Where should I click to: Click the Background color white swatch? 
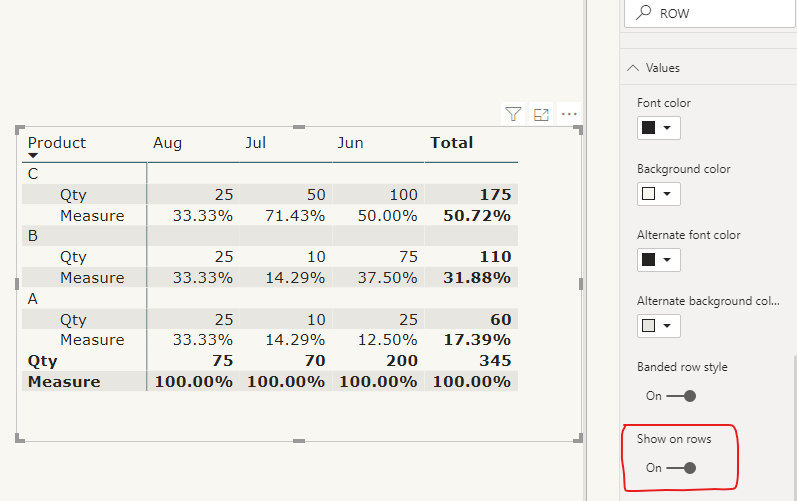pos(649,194)
